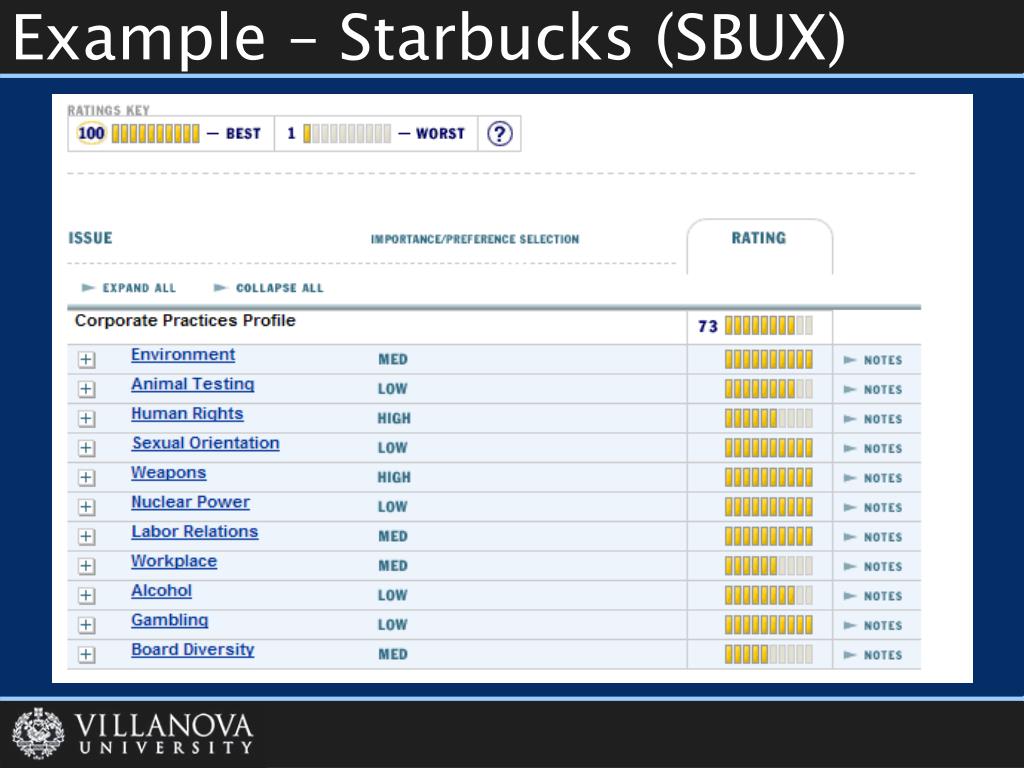
Task: Expand the Gambling issue row
Action: tap(86, 625)
